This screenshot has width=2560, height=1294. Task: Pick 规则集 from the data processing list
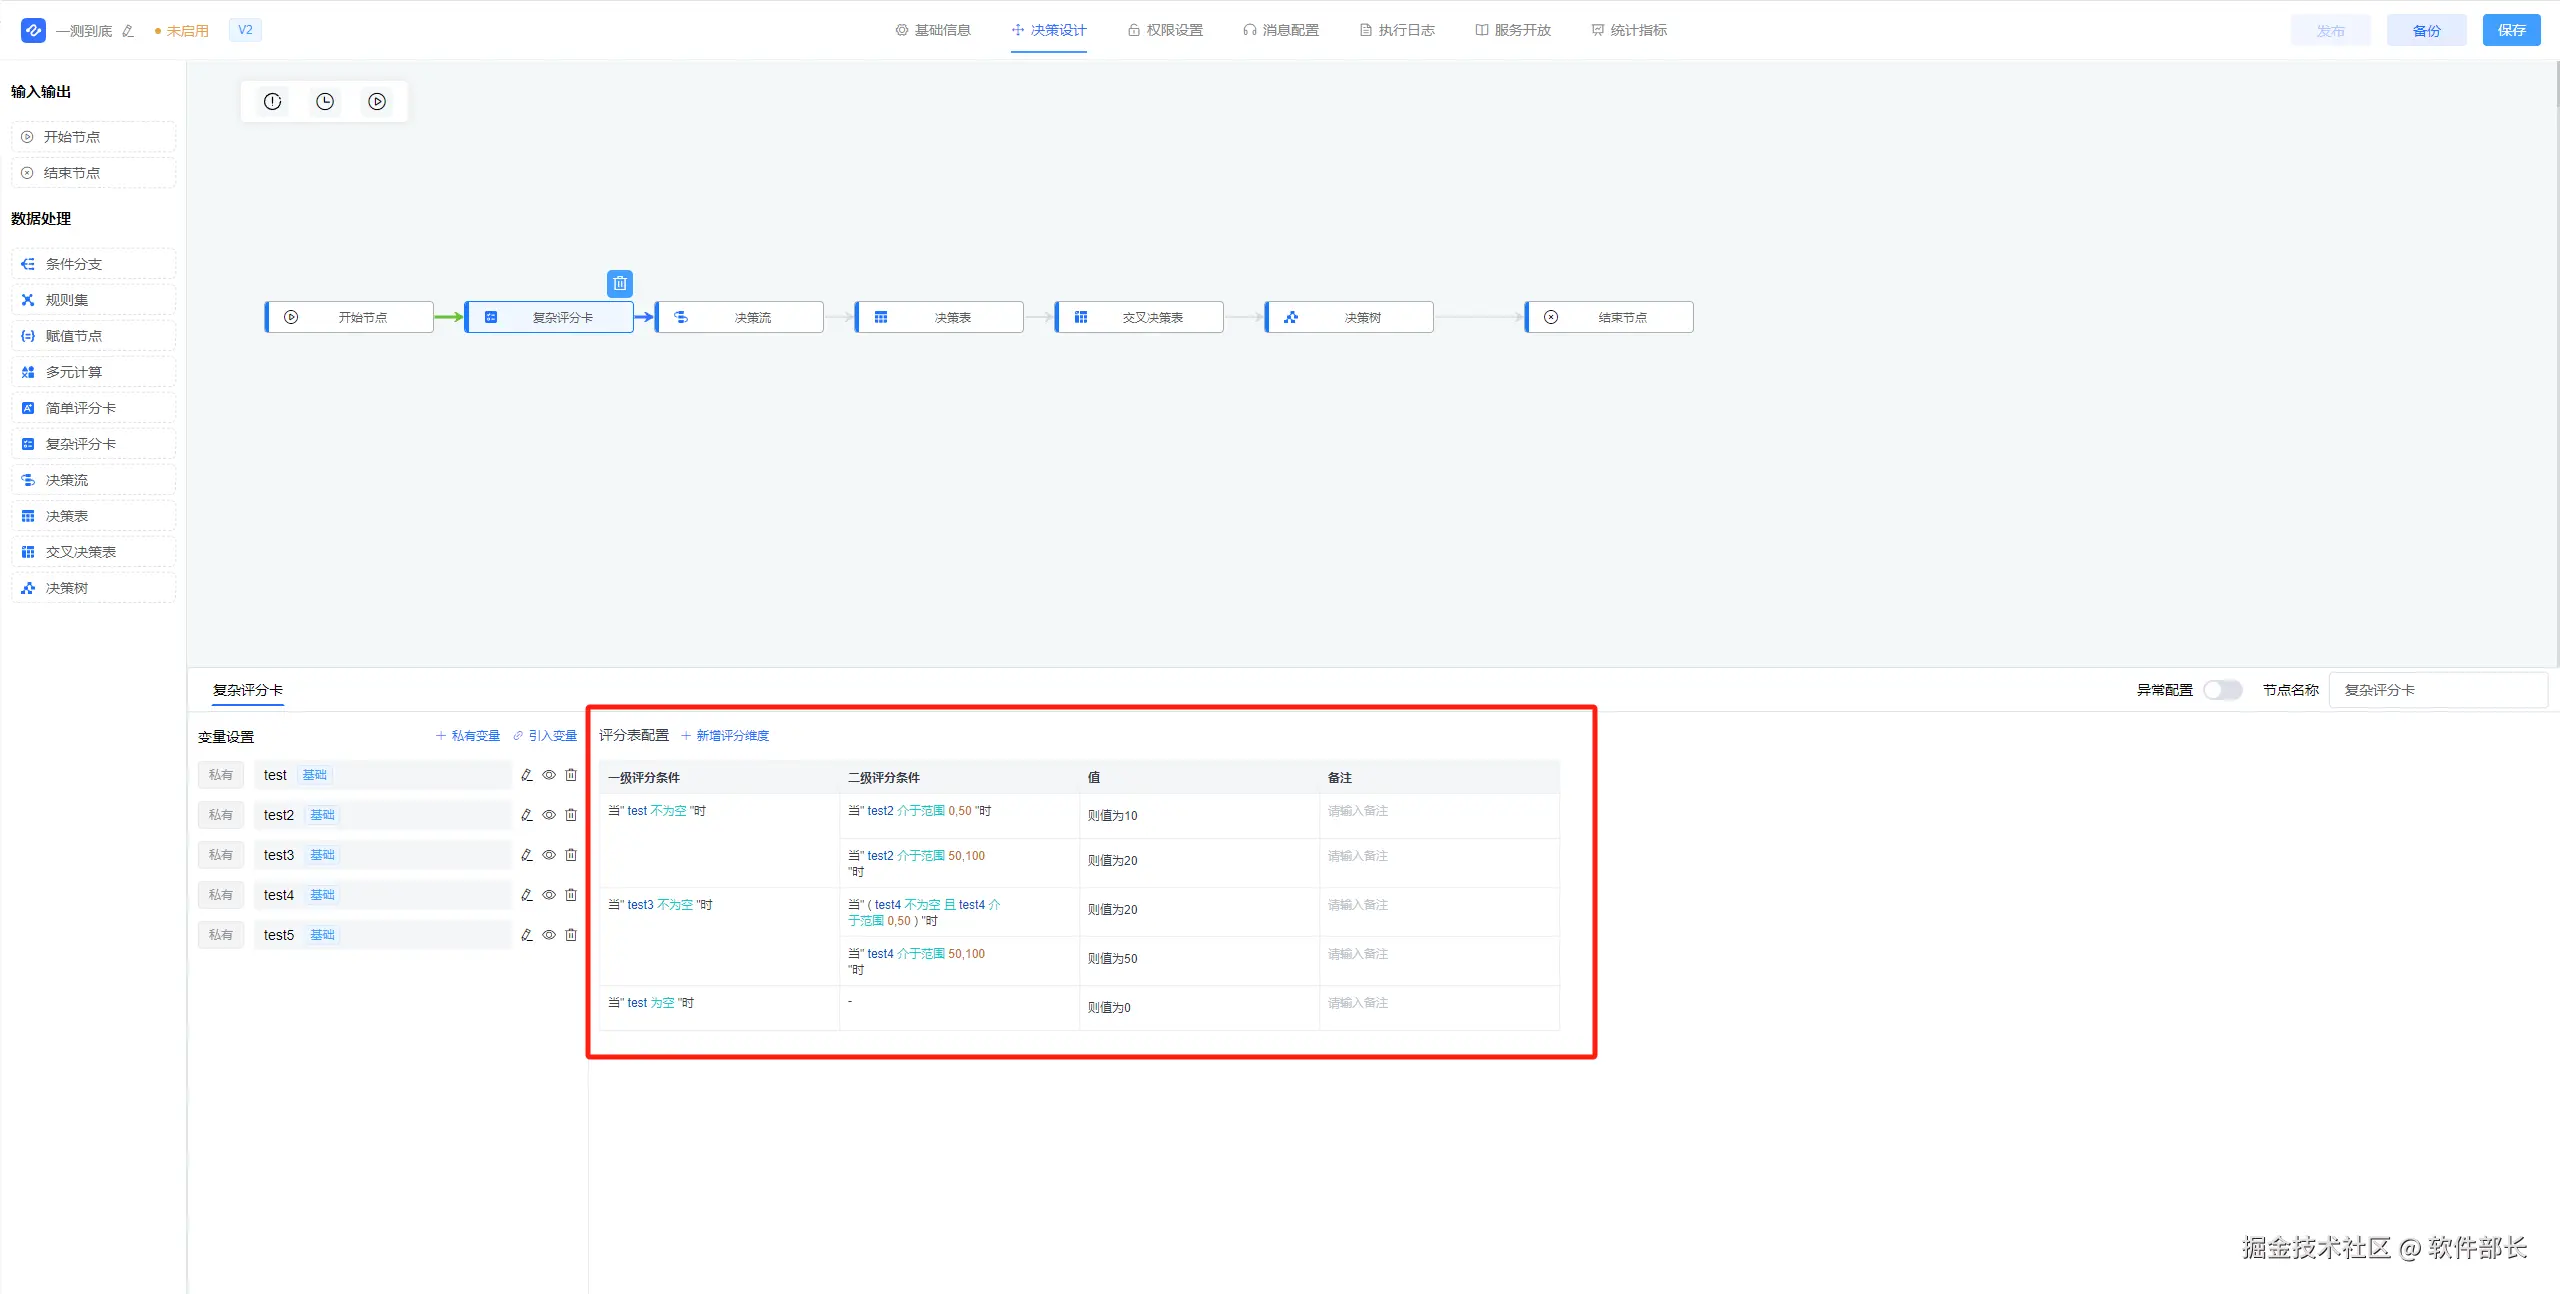[67, 300]
